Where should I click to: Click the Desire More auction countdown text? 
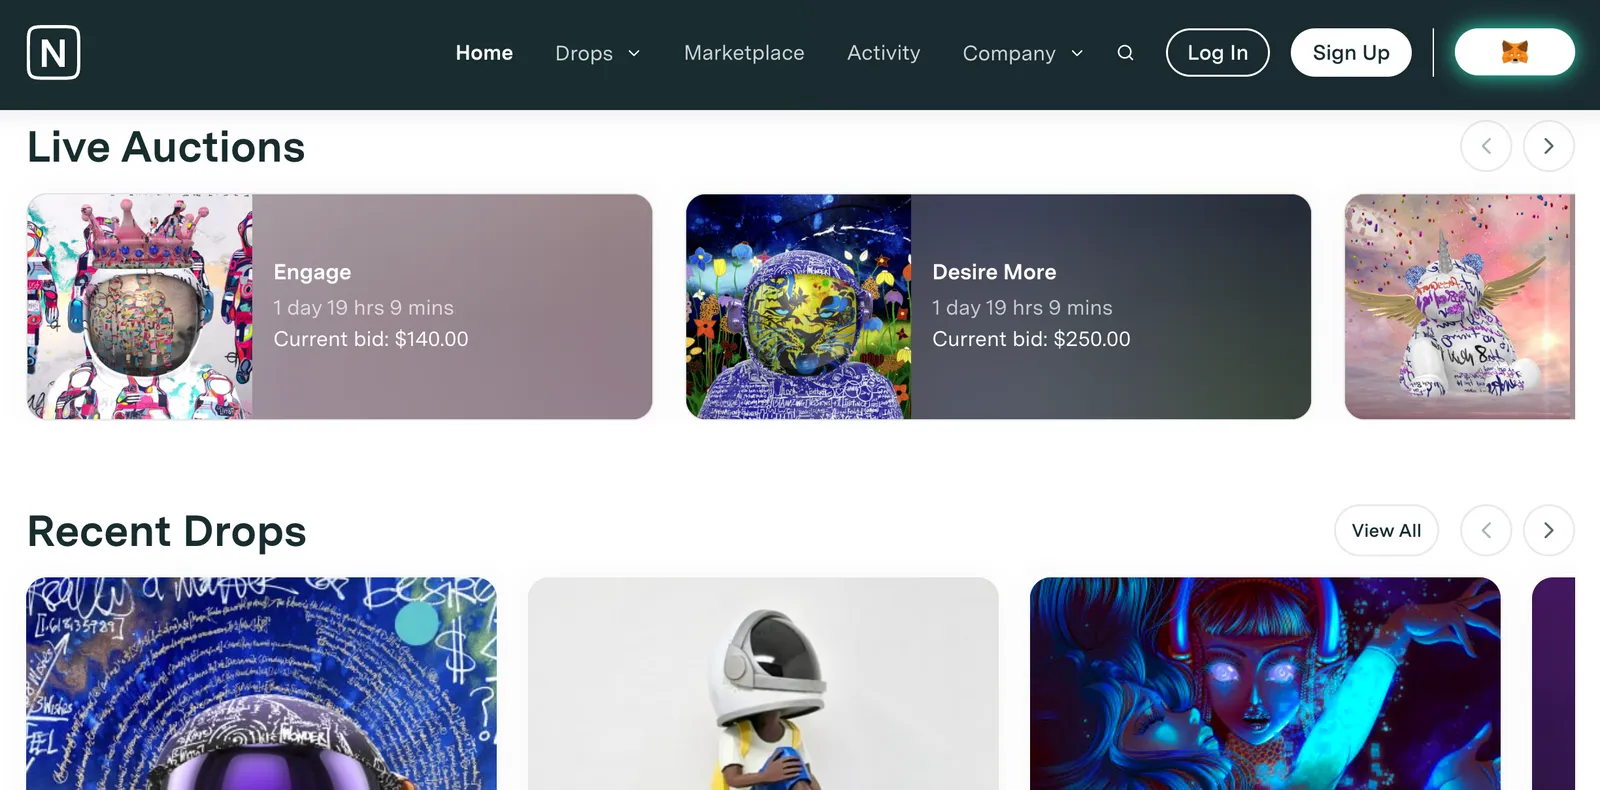click(x=1022, y=308)
